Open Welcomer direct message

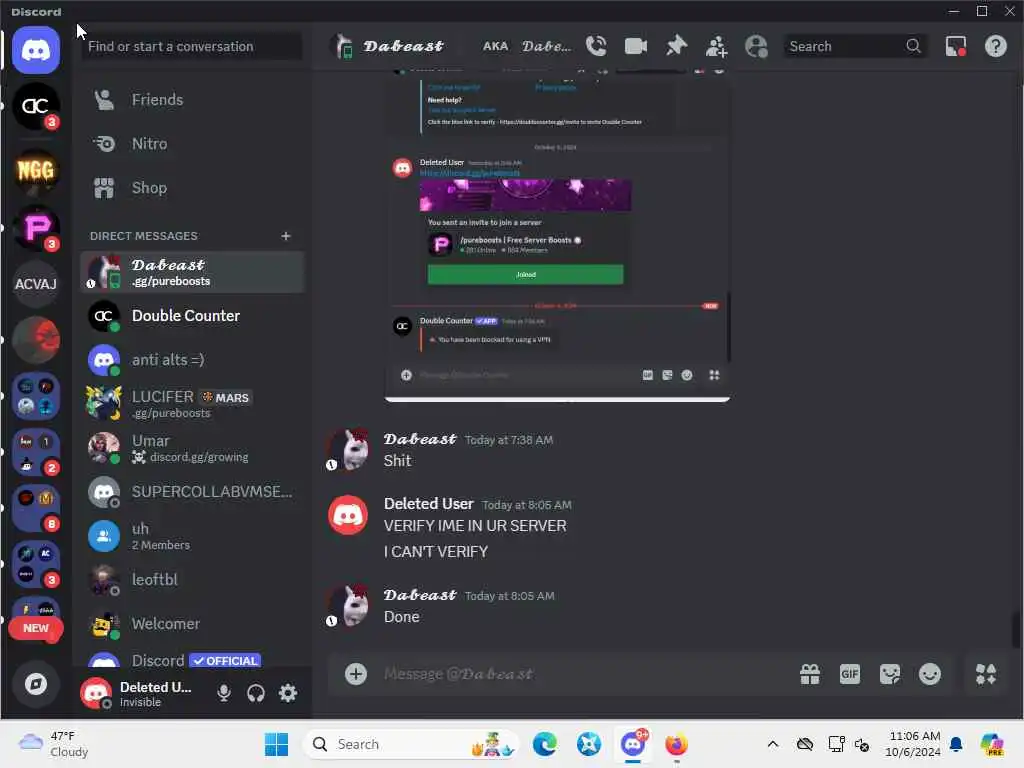tap(192, 624)
